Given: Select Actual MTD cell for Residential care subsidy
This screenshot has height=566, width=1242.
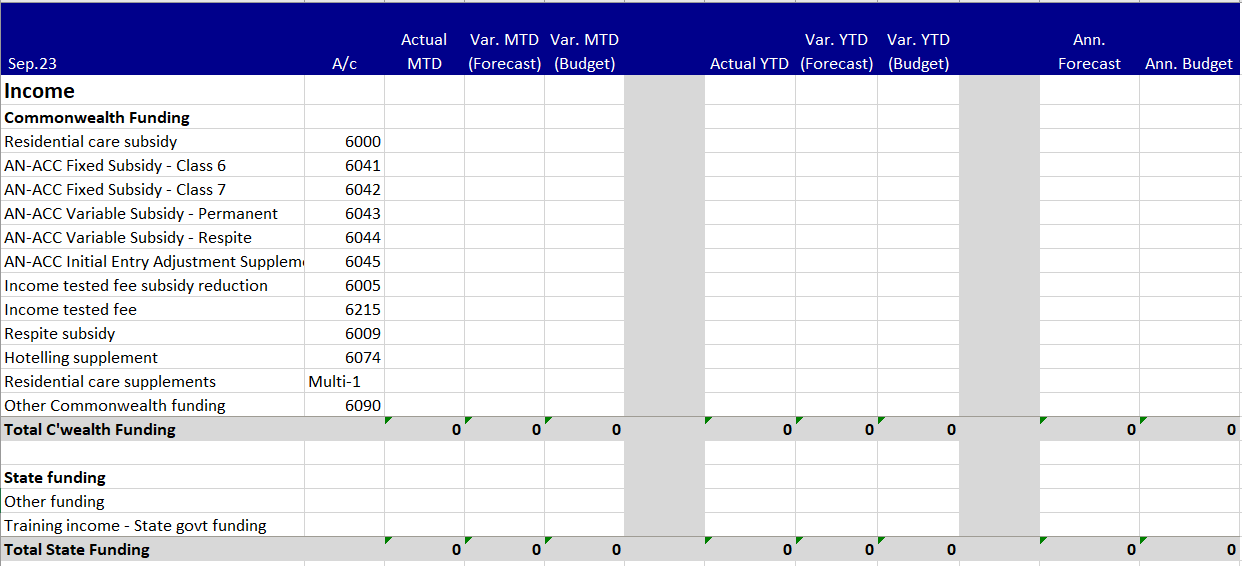Looking at the screenshot, I should (424, 141).
